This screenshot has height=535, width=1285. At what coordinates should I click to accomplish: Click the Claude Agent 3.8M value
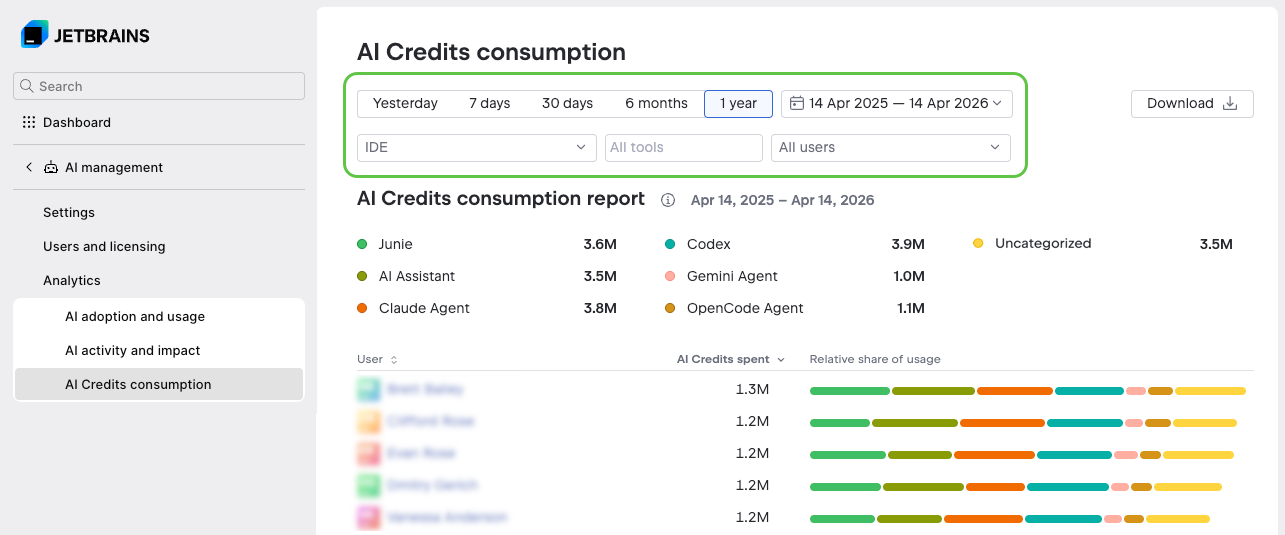coord(600,308)
